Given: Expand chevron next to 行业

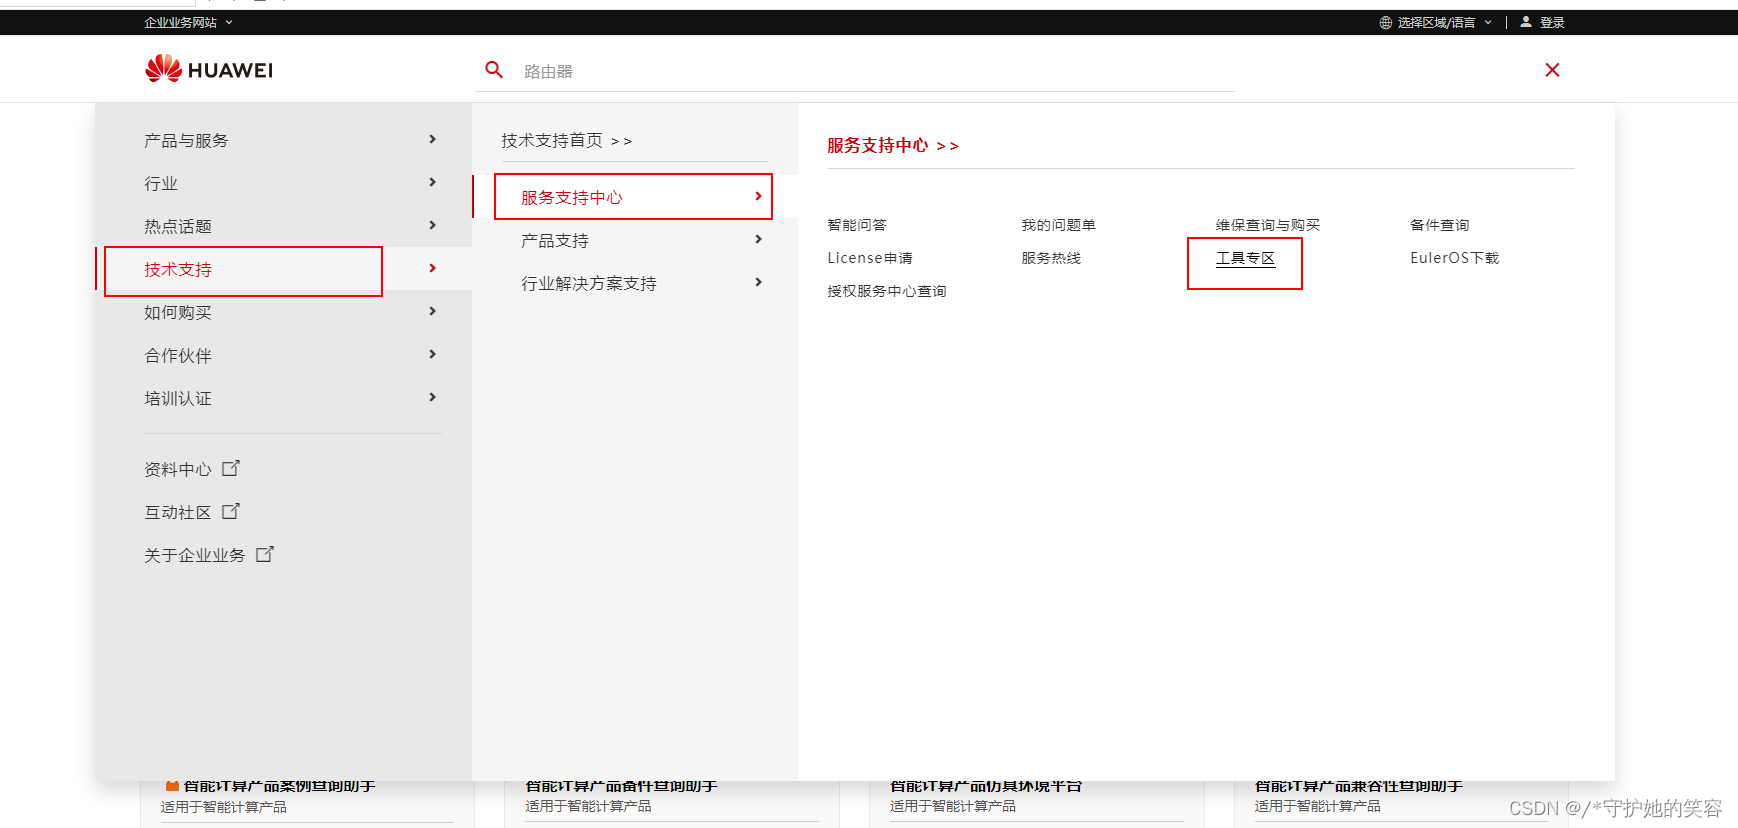Looking at the screenshot, I should pos(432,182).
